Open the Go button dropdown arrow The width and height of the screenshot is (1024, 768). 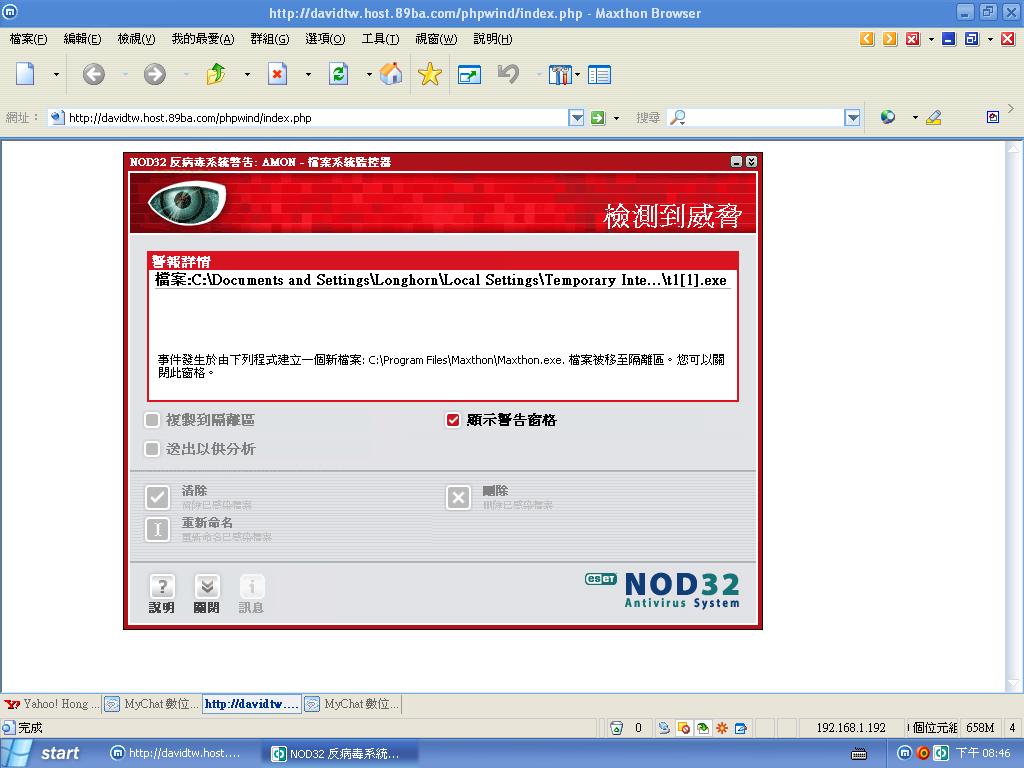coord(616,118)
